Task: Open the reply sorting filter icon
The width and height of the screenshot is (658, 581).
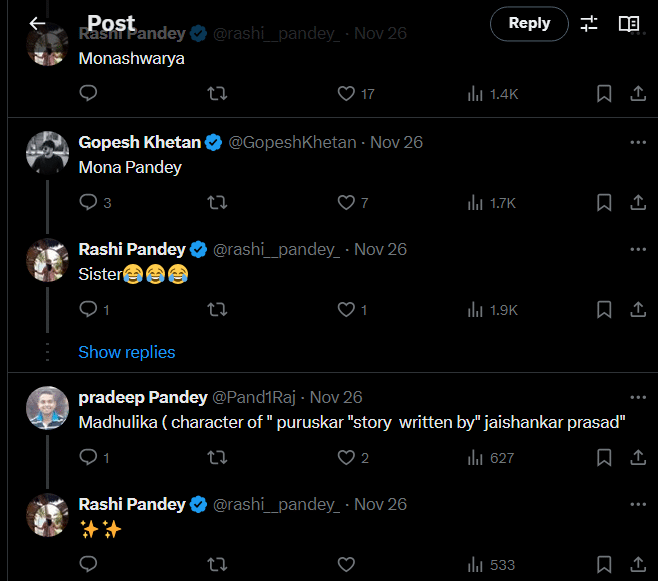Action: 589,23
